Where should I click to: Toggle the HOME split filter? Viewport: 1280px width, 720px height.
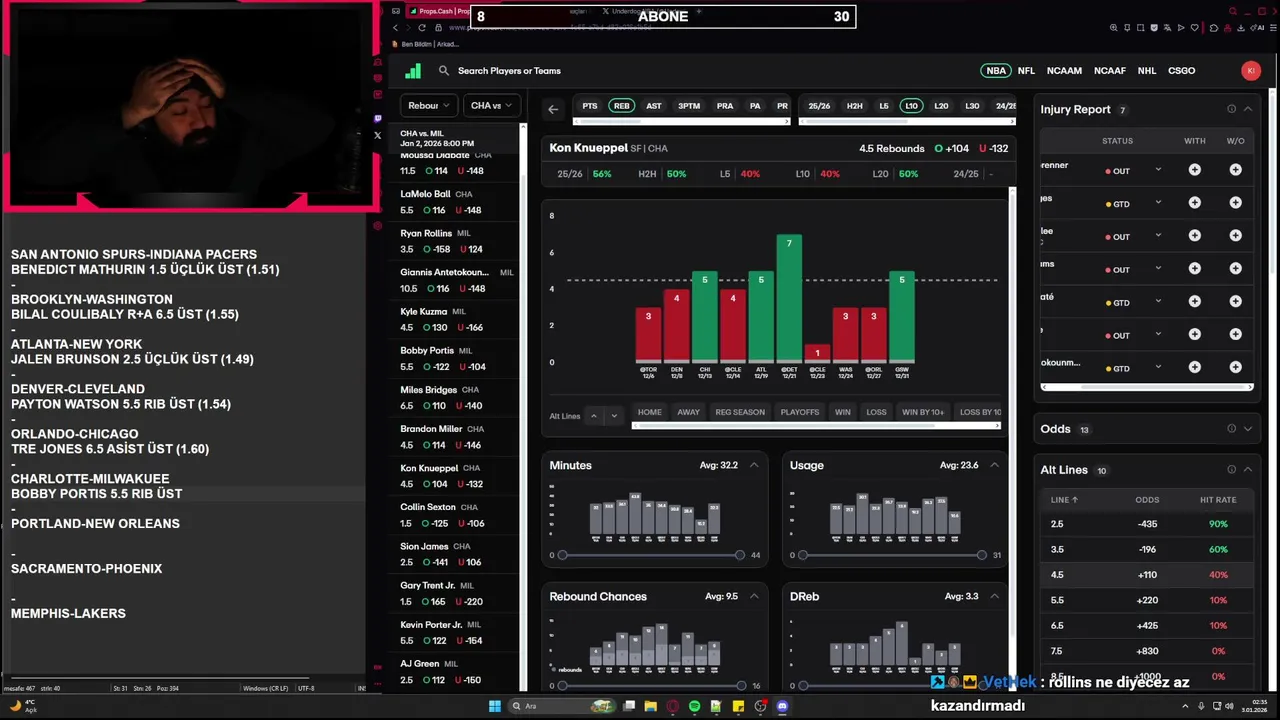[650, 412]
